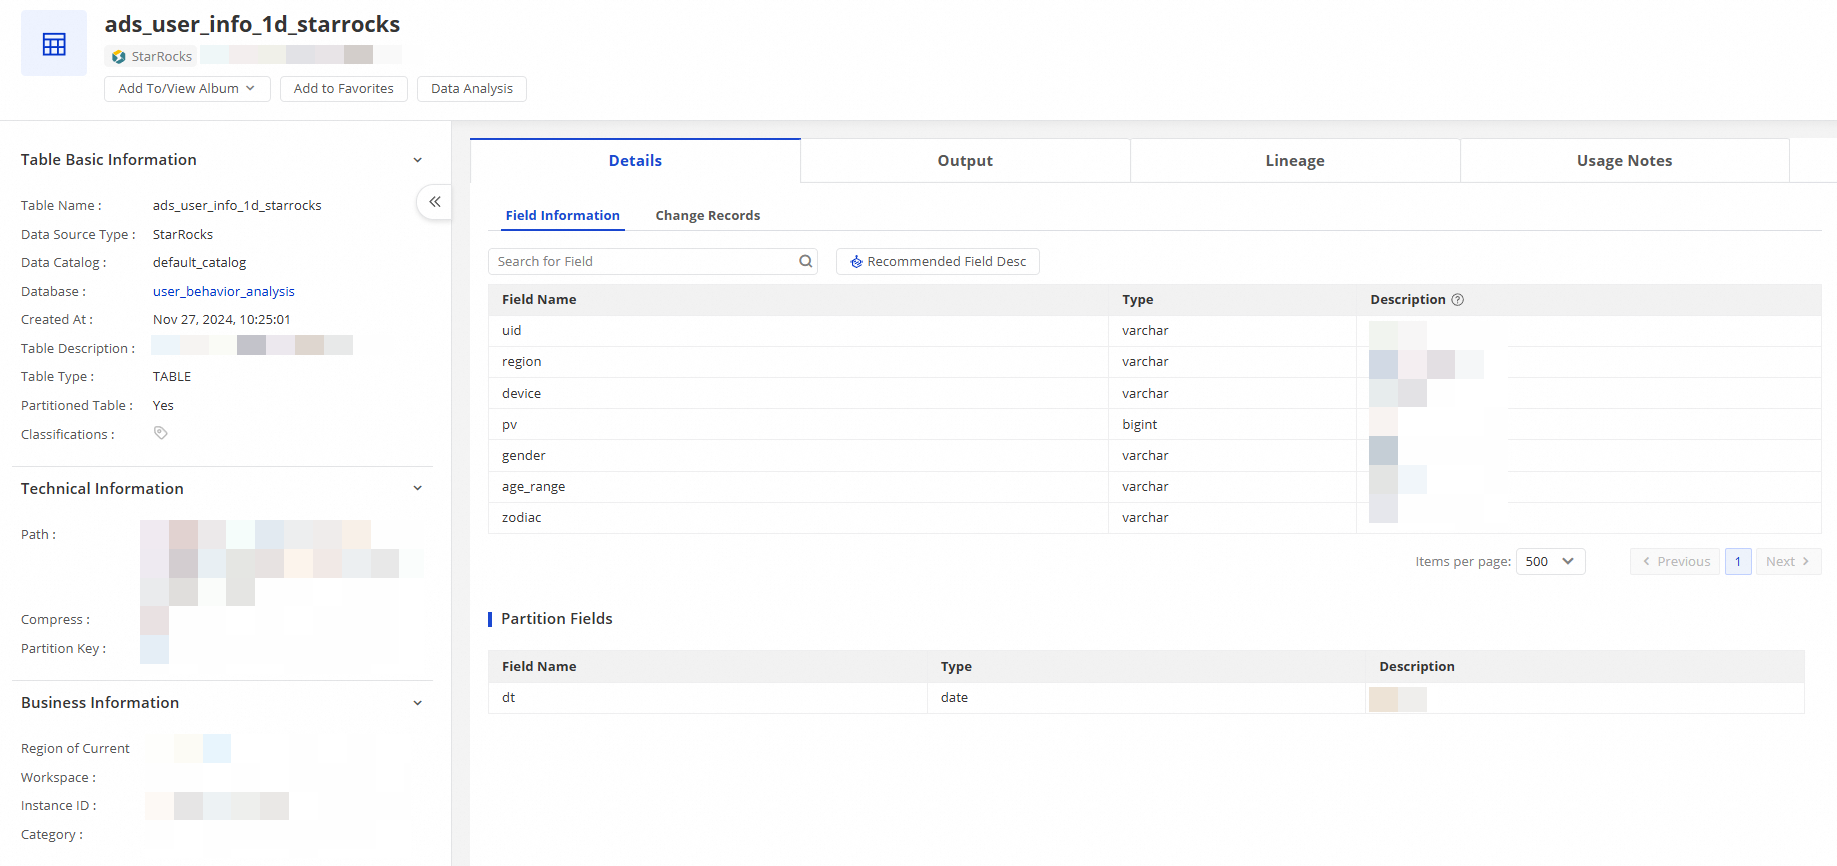Collapse Technical Information section
Viewport: 1837px width, 866px height.
click(417, 489)
